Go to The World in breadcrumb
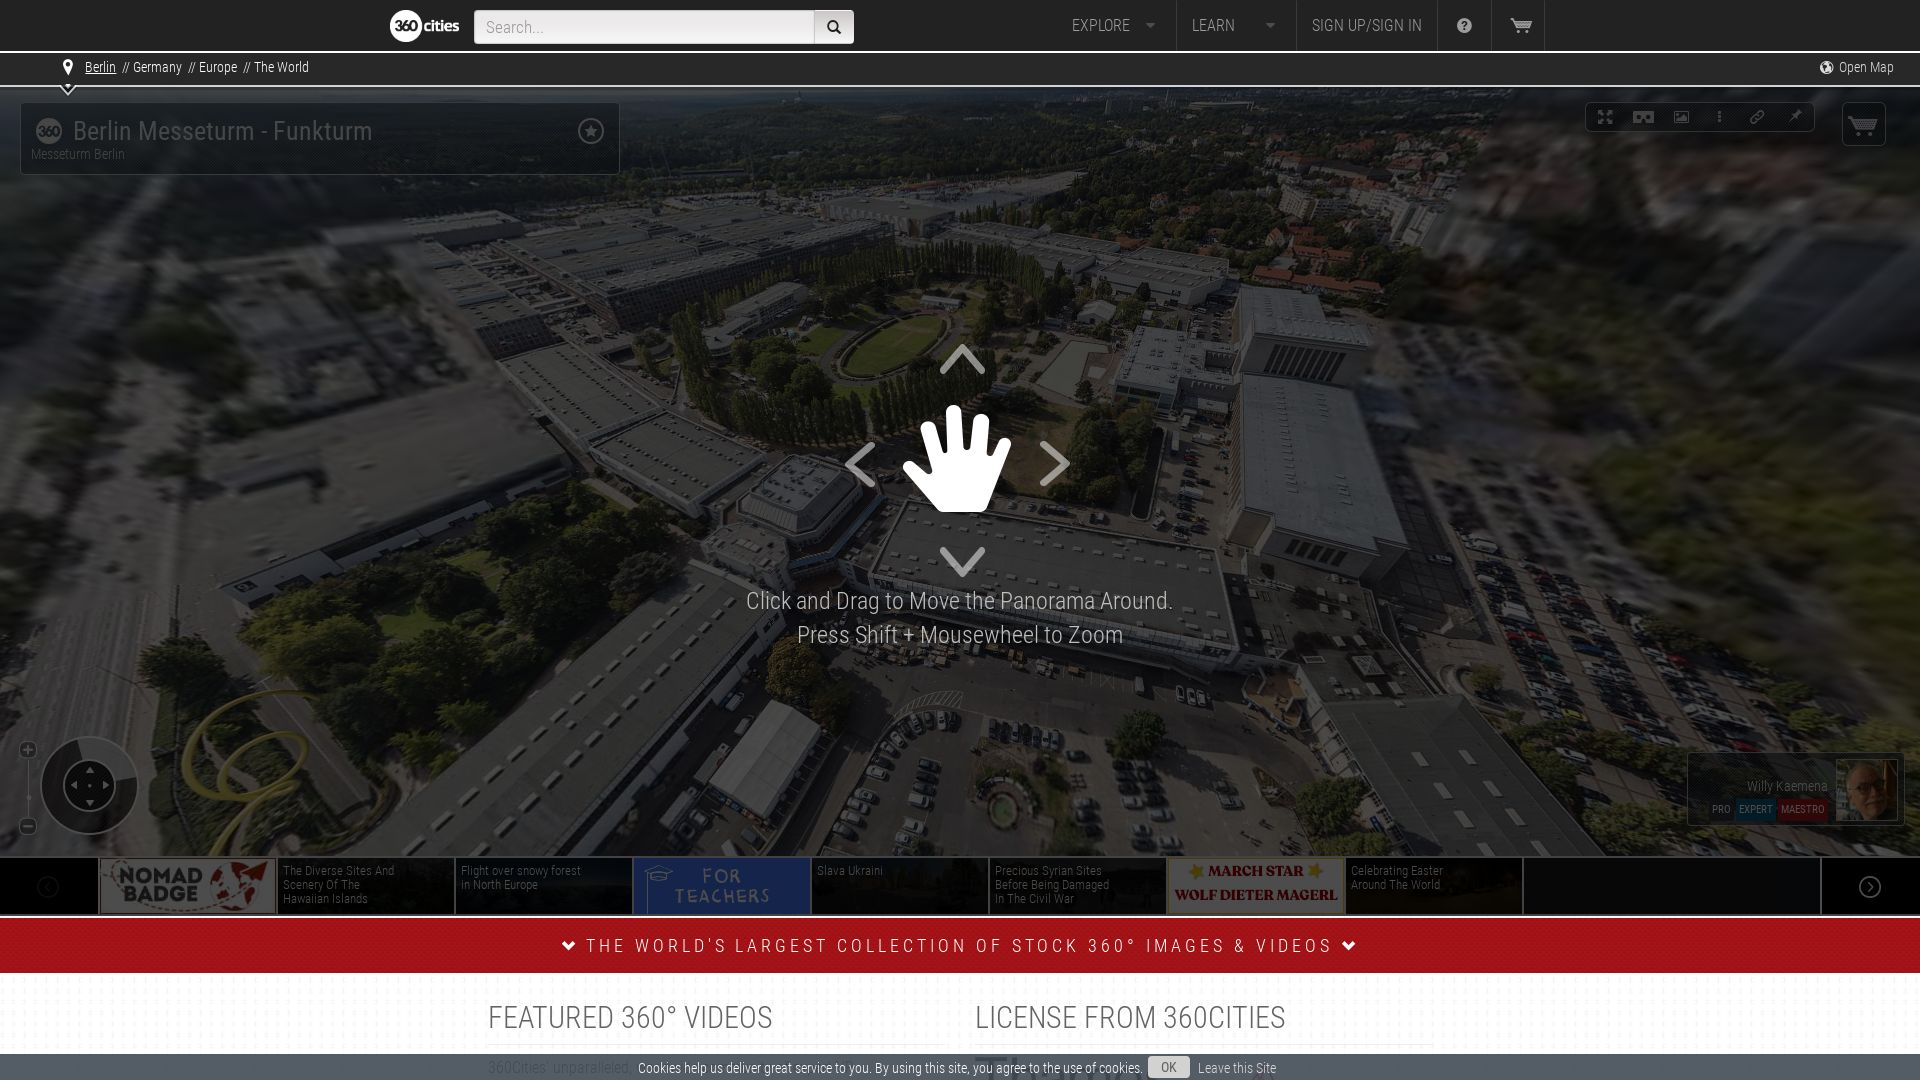 tap(281, 67)
